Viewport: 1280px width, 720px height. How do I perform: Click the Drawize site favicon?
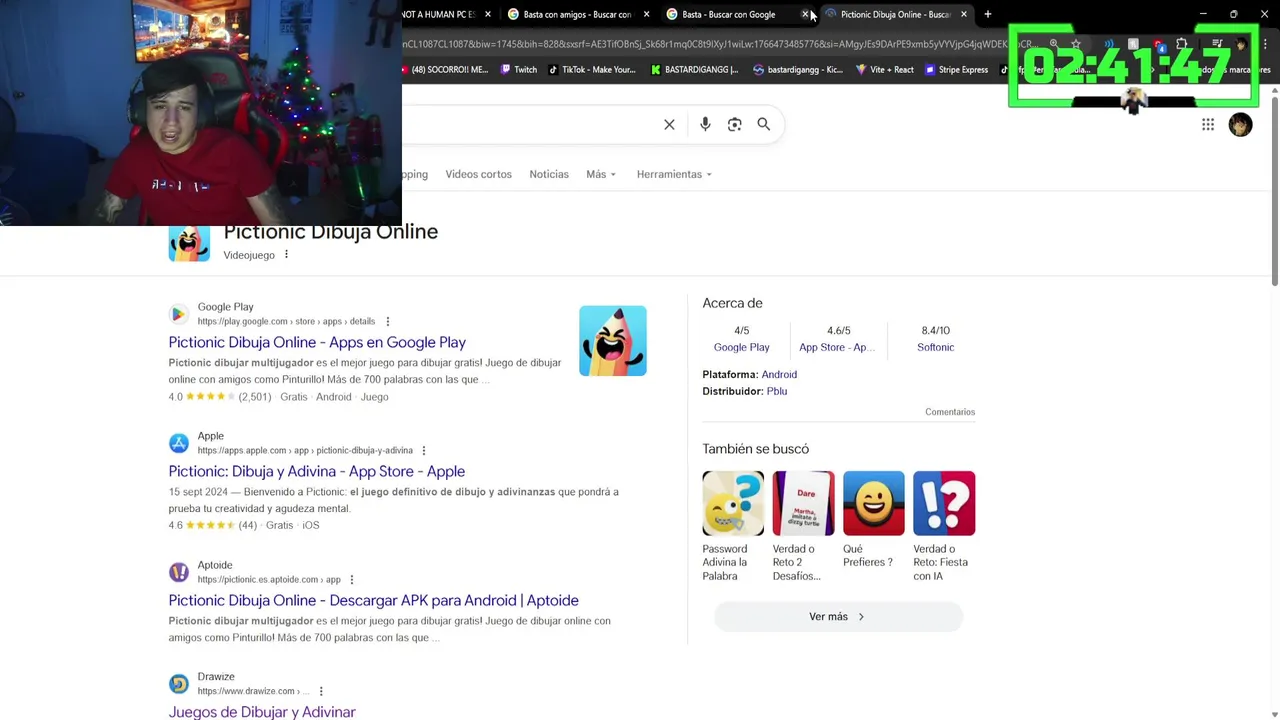point(179,684)
